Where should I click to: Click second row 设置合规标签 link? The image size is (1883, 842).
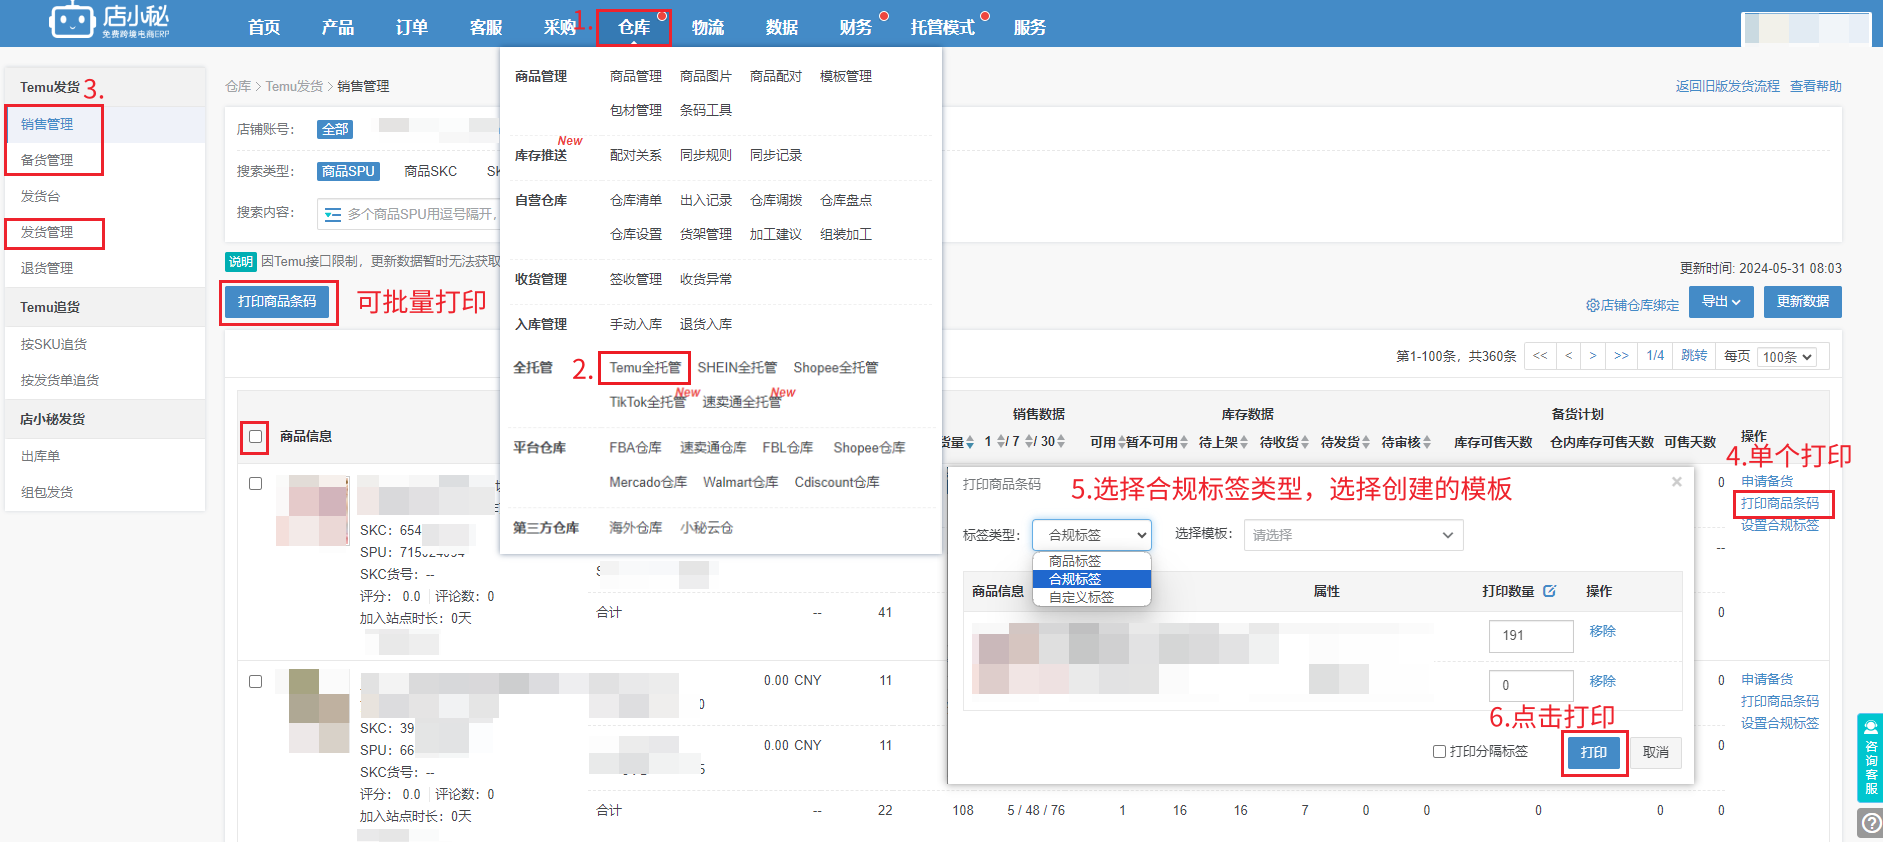[1780, 723]
